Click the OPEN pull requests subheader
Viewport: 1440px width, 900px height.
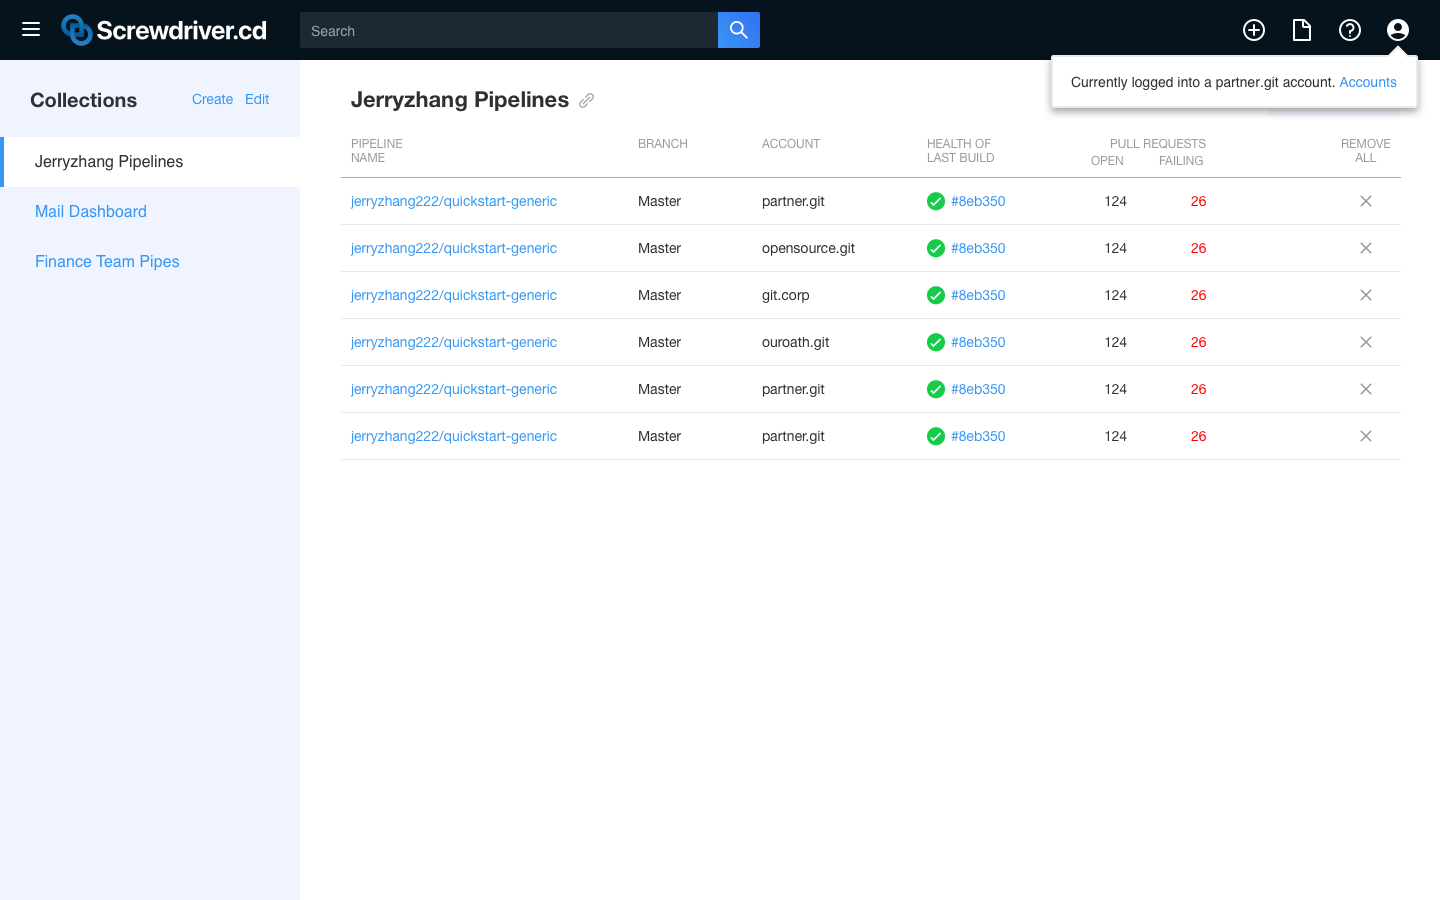pos(1107,161)
